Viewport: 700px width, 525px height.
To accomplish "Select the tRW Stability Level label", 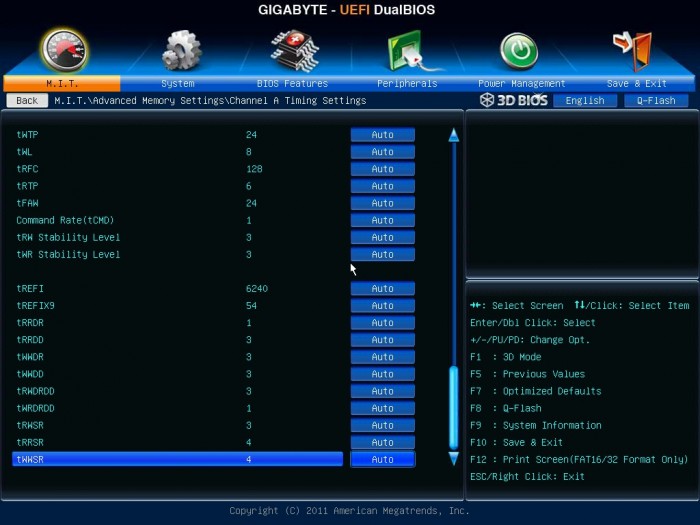I will (x=68, y=238).
